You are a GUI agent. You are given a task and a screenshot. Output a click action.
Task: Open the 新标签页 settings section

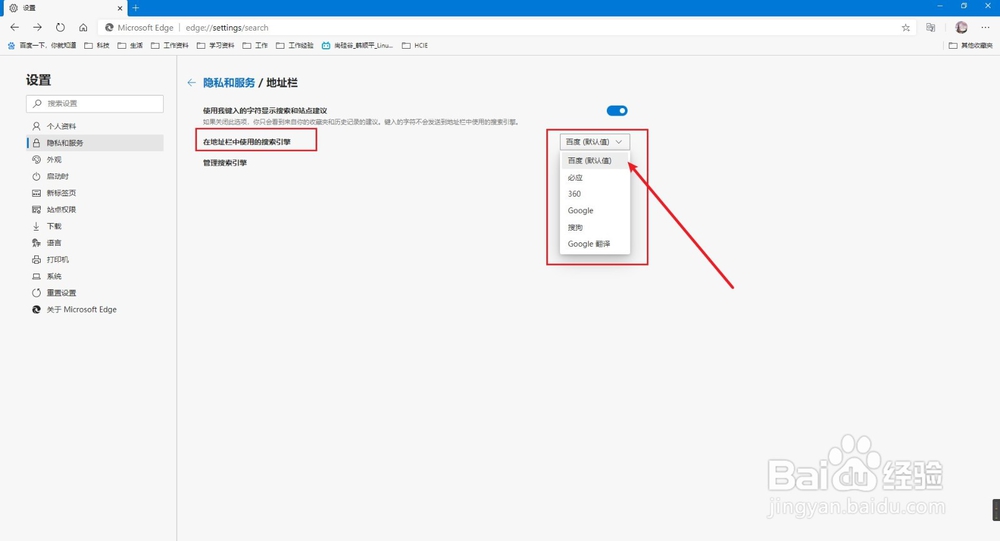pyautogui.click(x=95, y=193)
